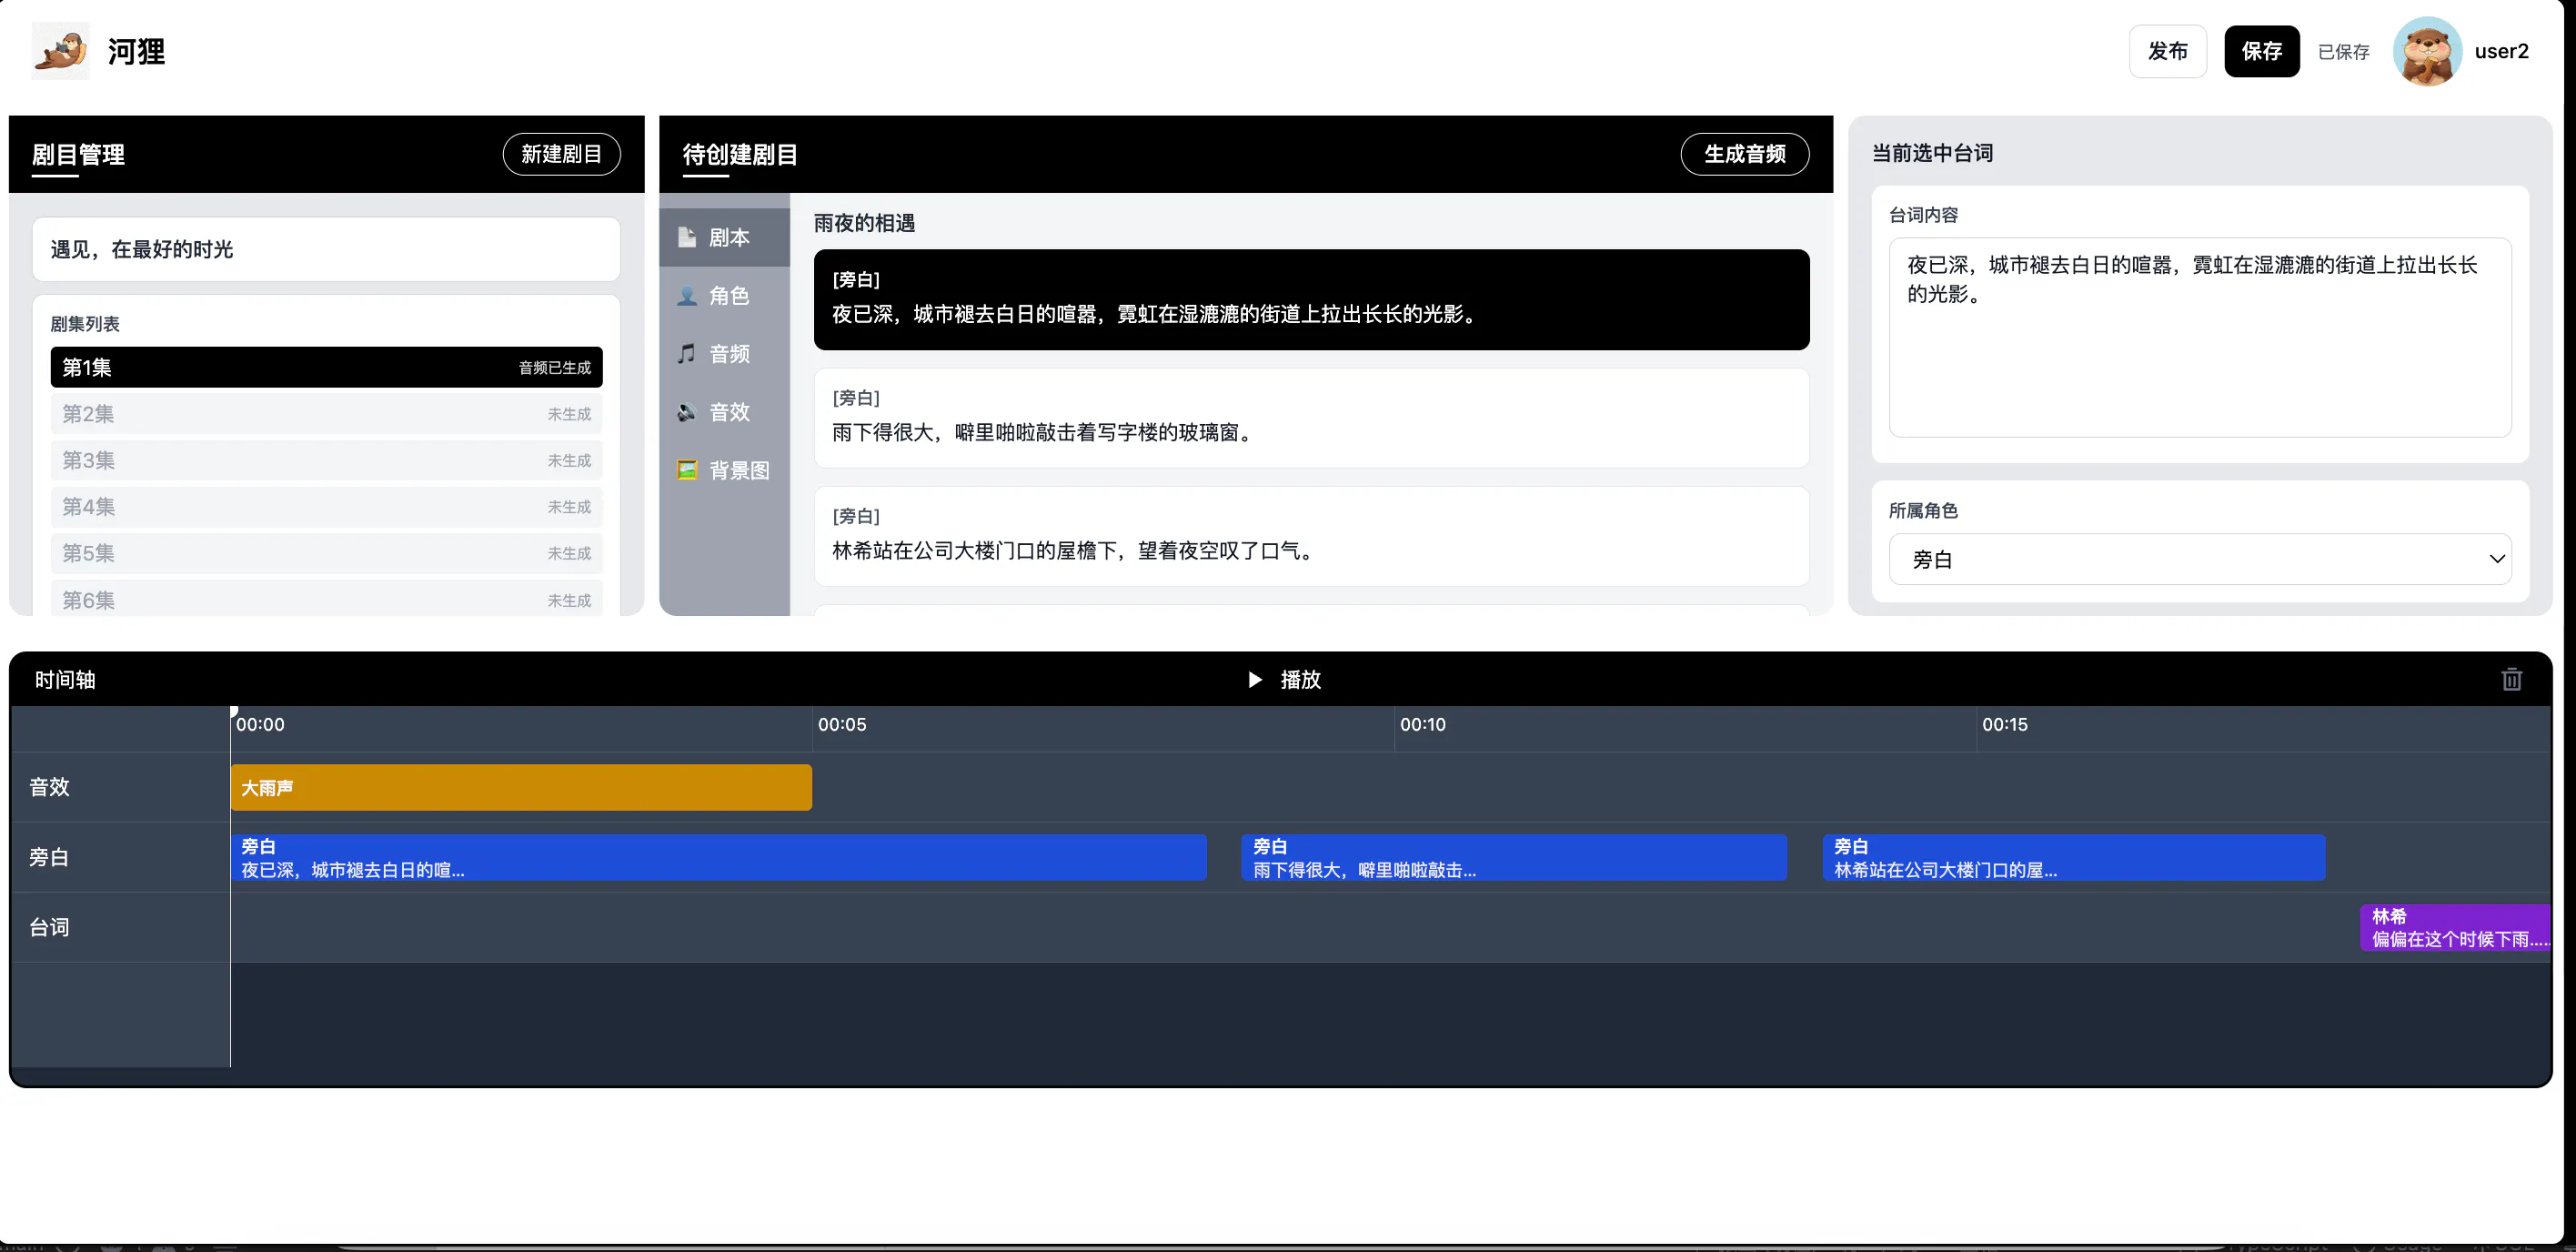Switch to the 音效 tab
The width and height of the screenshot is (2576, 1252).
(x=725, y=411)
